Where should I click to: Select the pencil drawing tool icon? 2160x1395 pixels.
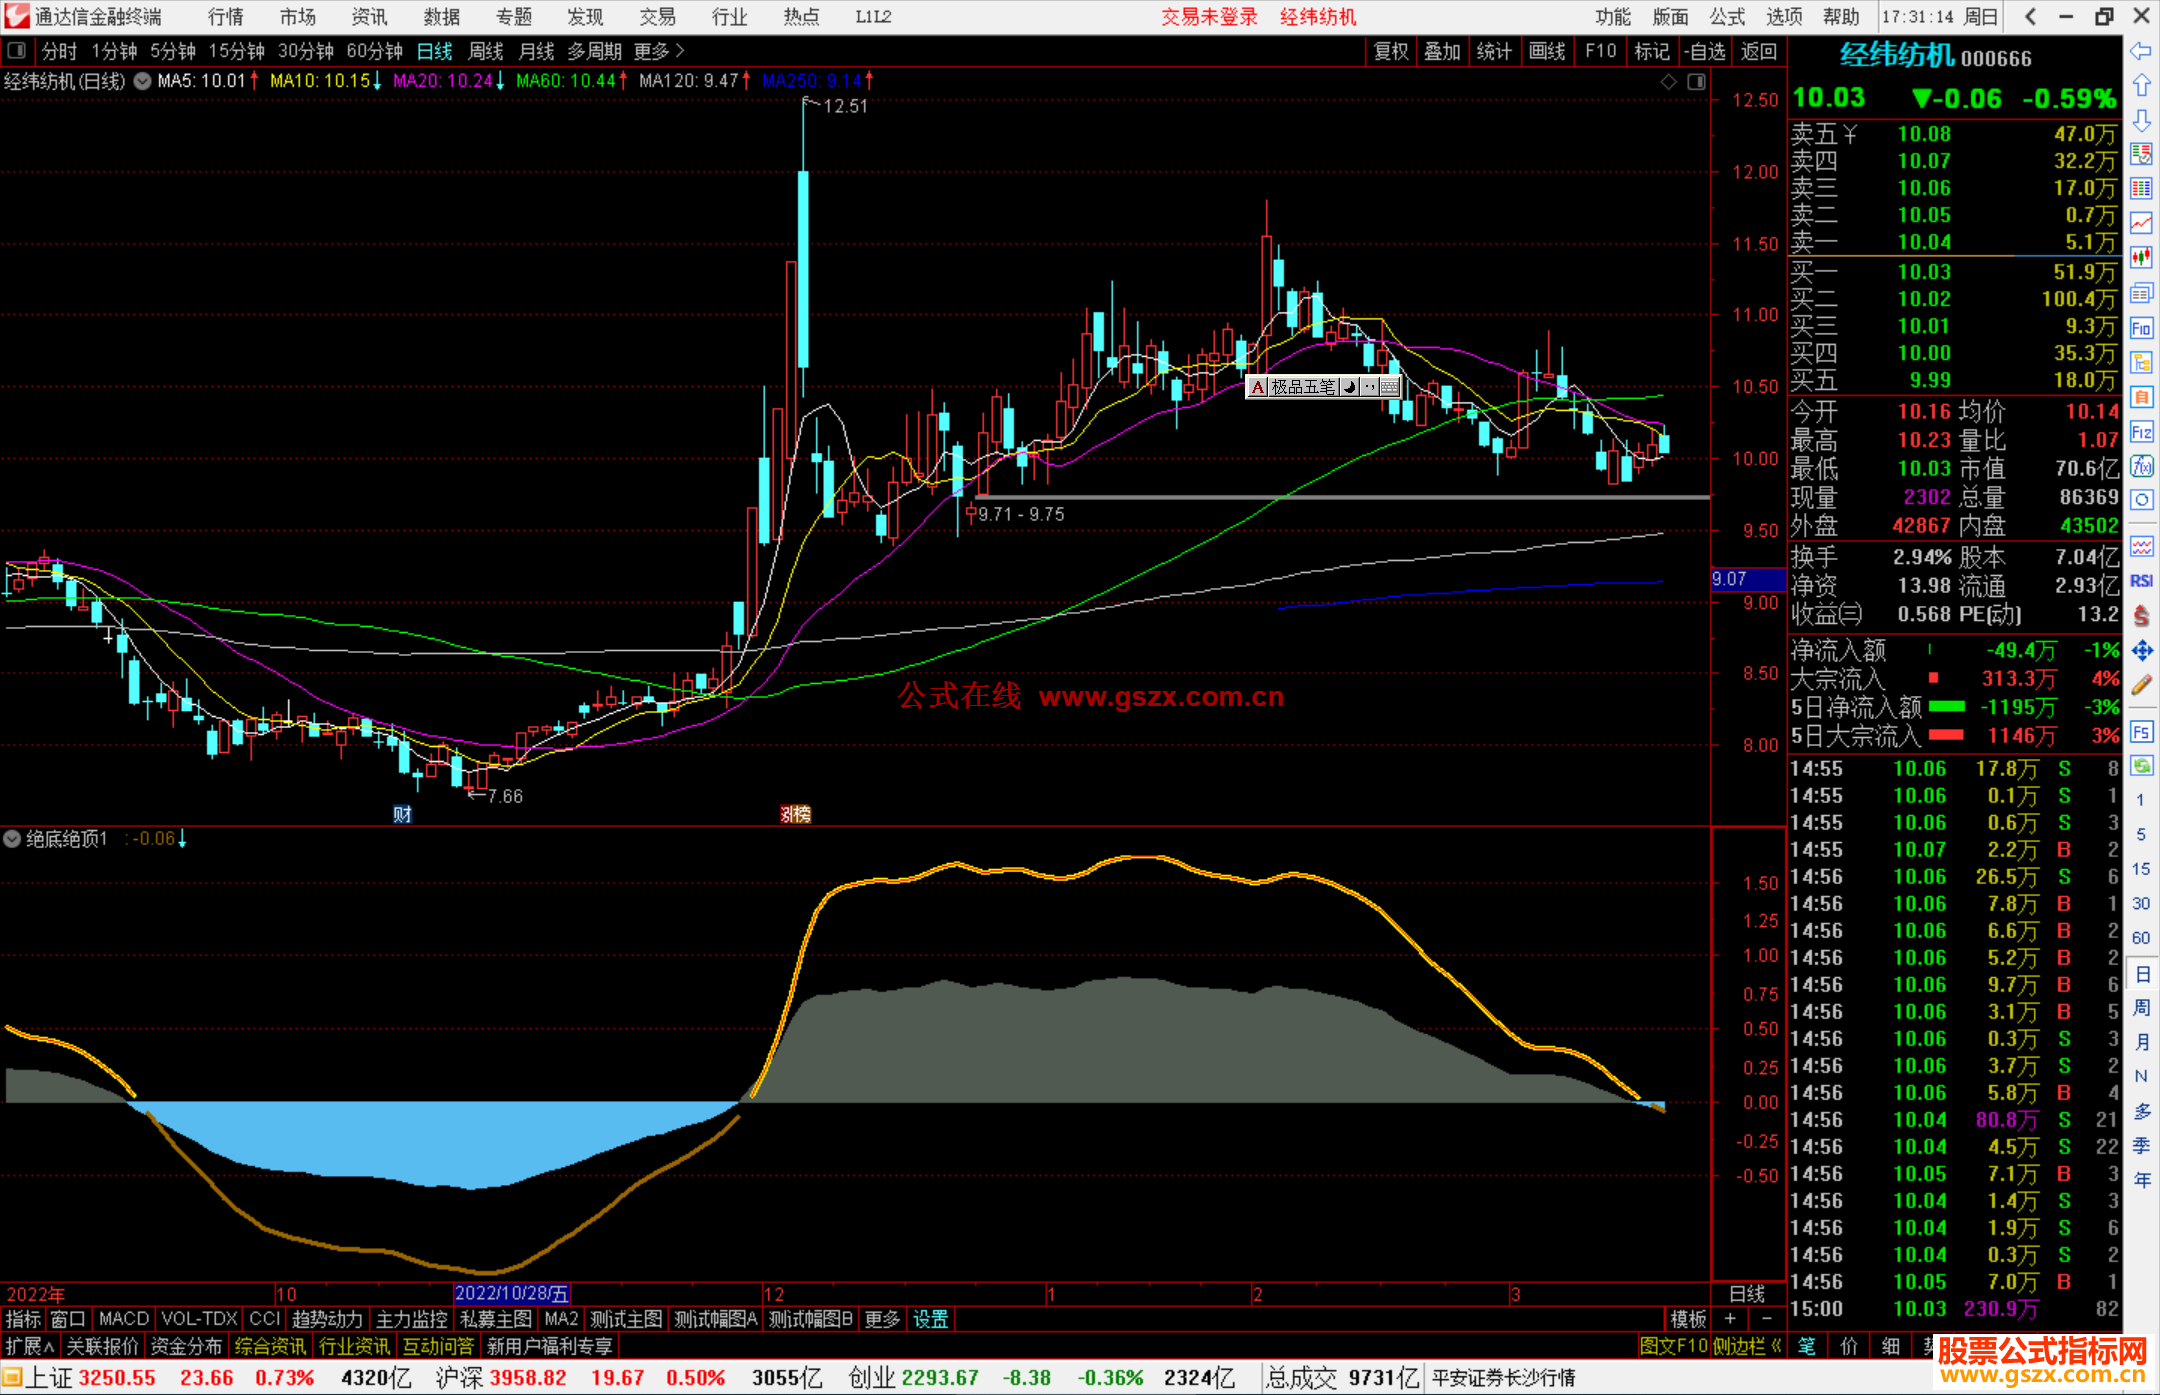click(2141, 685)
